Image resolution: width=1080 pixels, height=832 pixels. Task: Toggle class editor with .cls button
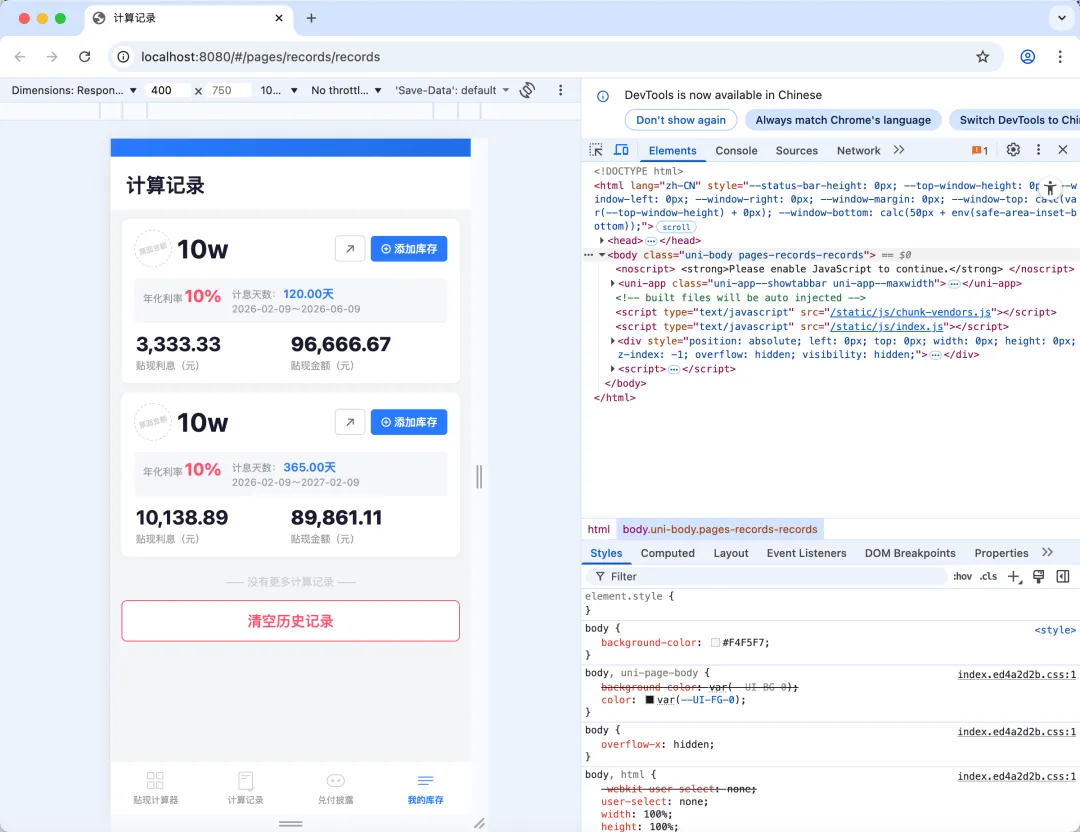(x=988, y=576)
